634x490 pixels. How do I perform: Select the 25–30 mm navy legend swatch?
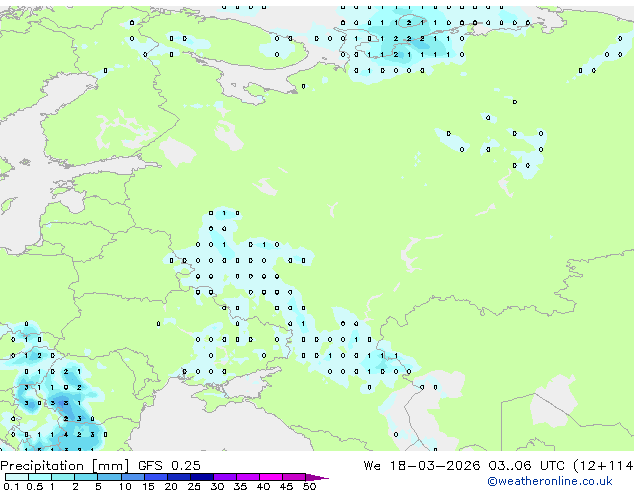point(202,477)
